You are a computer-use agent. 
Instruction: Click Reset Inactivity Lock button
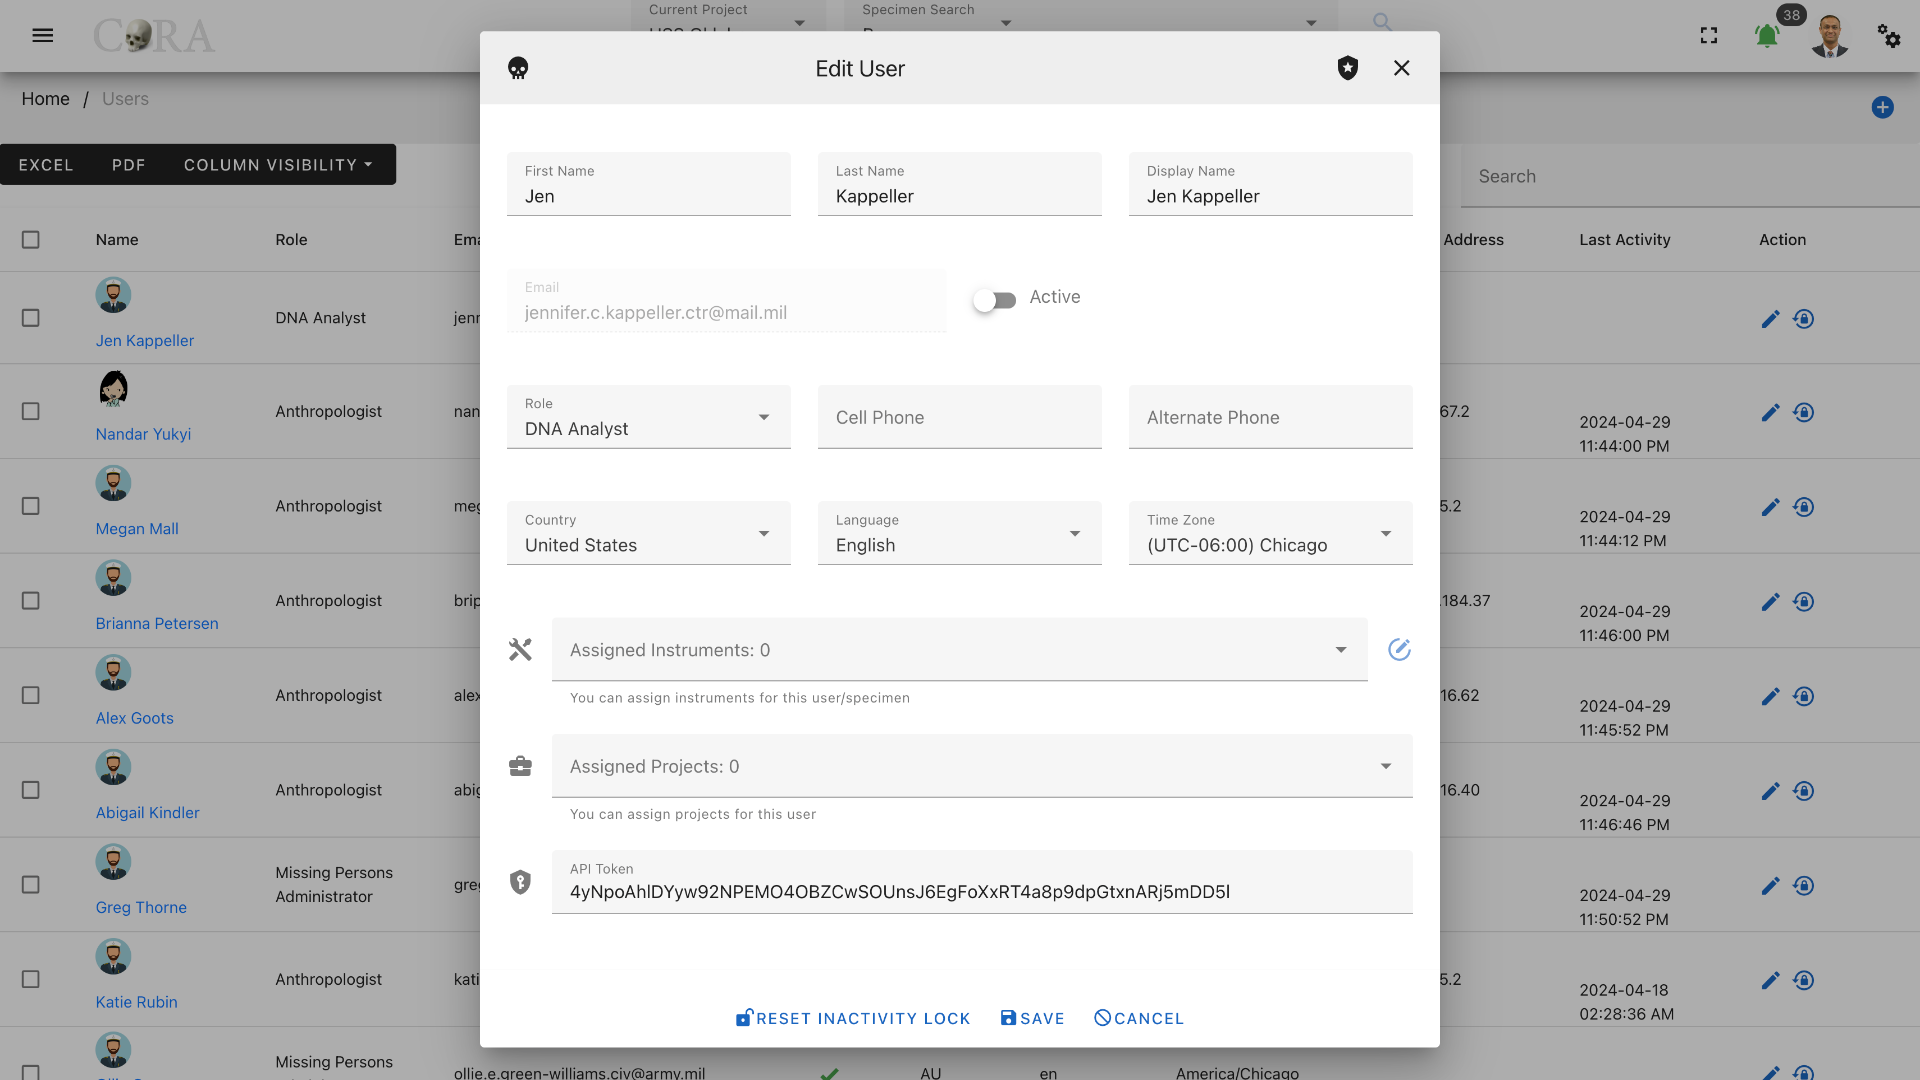pos(853,1018)
